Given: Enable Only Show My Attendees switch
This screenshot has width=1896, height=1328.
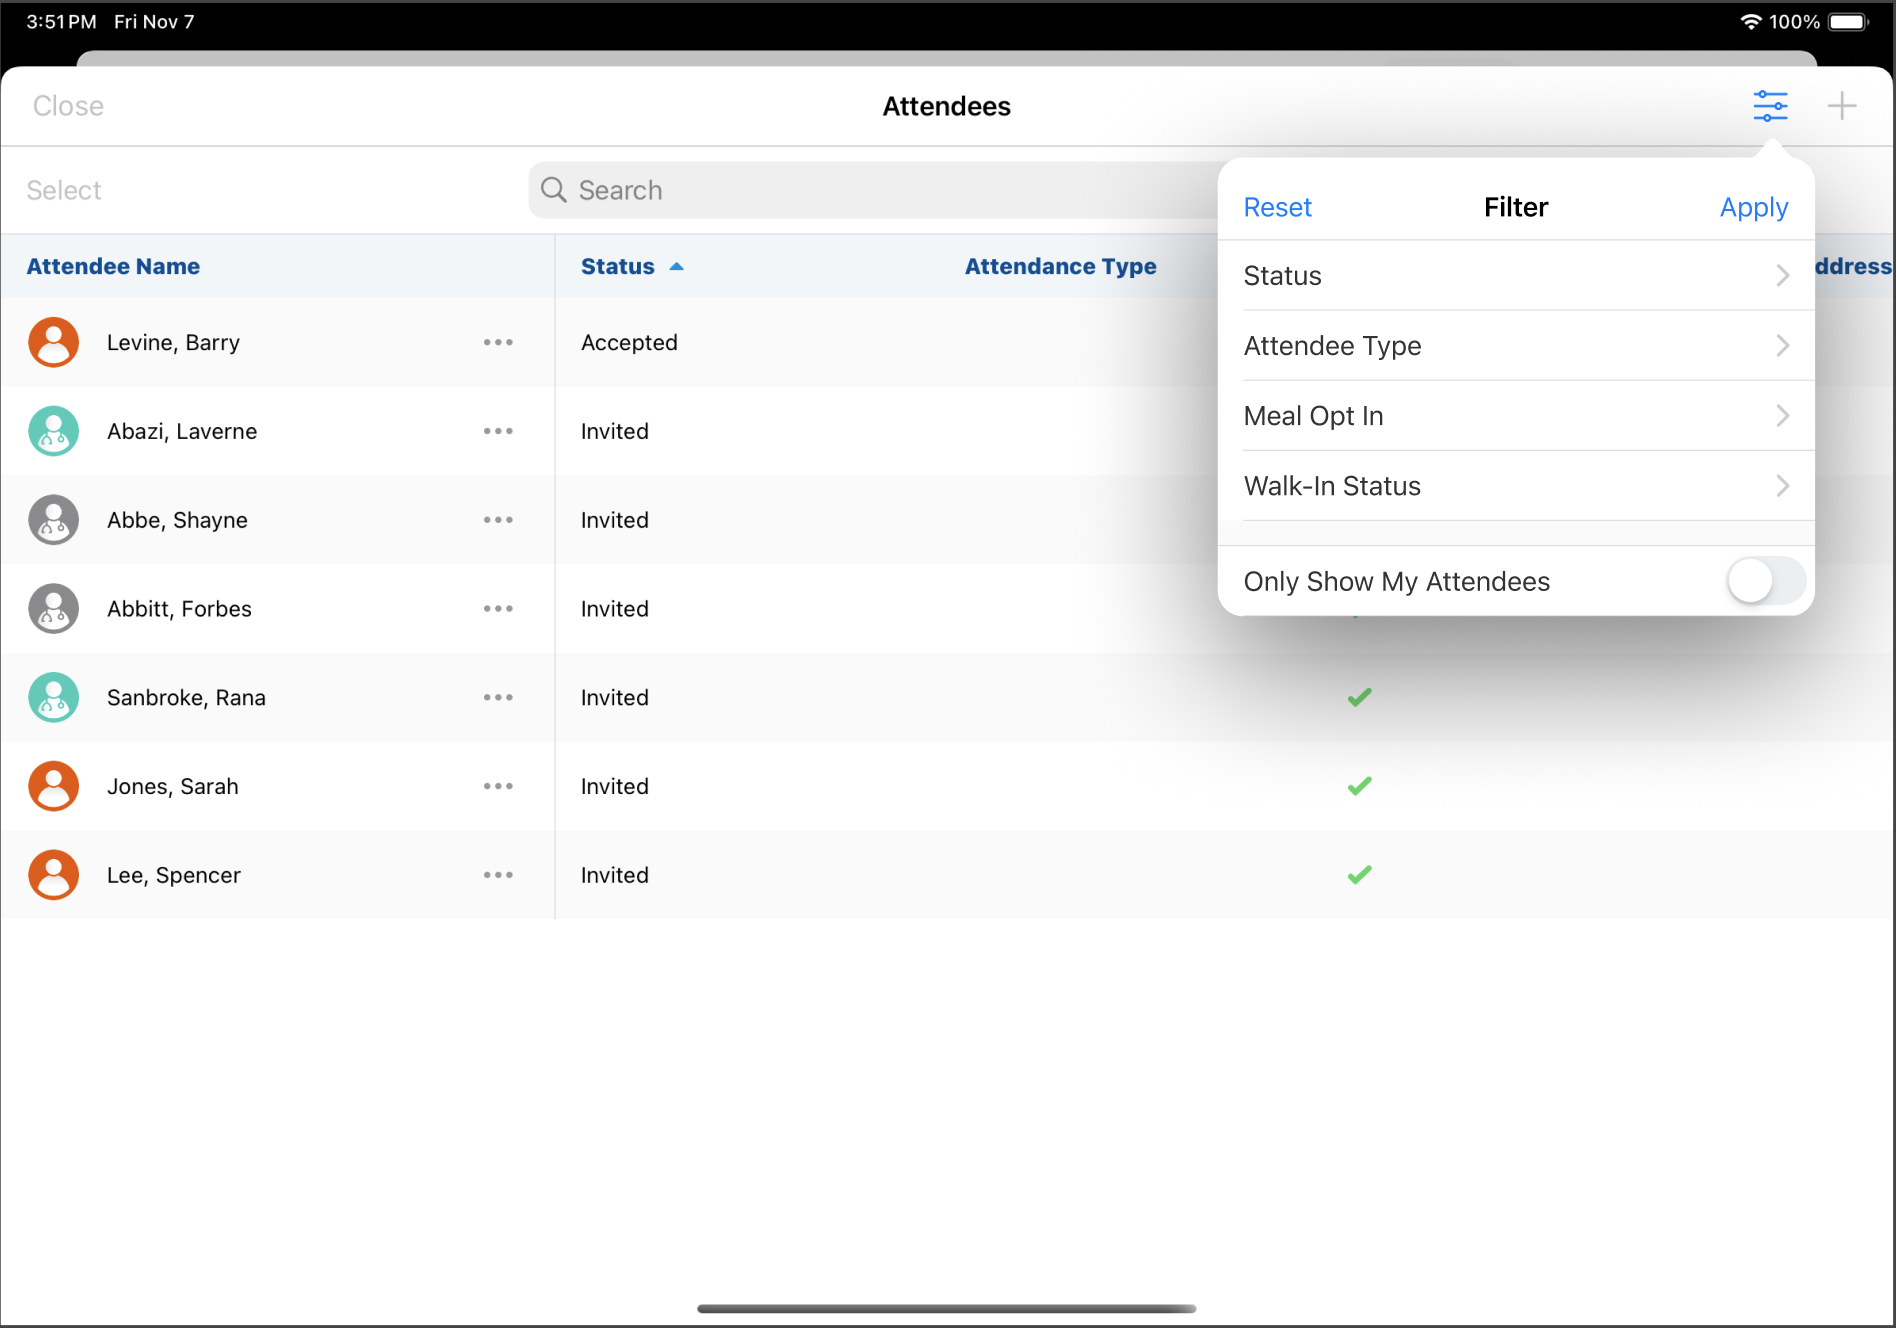Looking at the screenshot, I should coord(1765,581).
